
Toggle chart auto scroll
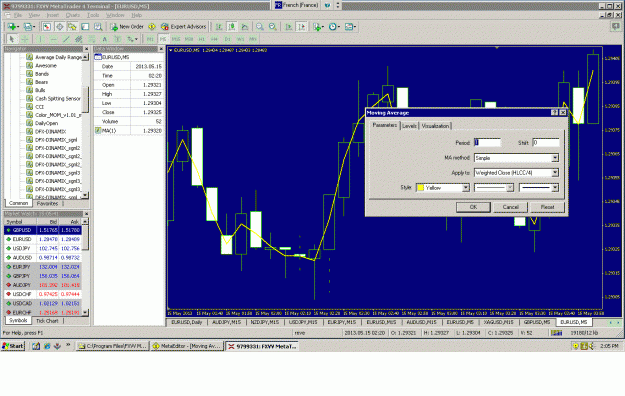point(289,27)
